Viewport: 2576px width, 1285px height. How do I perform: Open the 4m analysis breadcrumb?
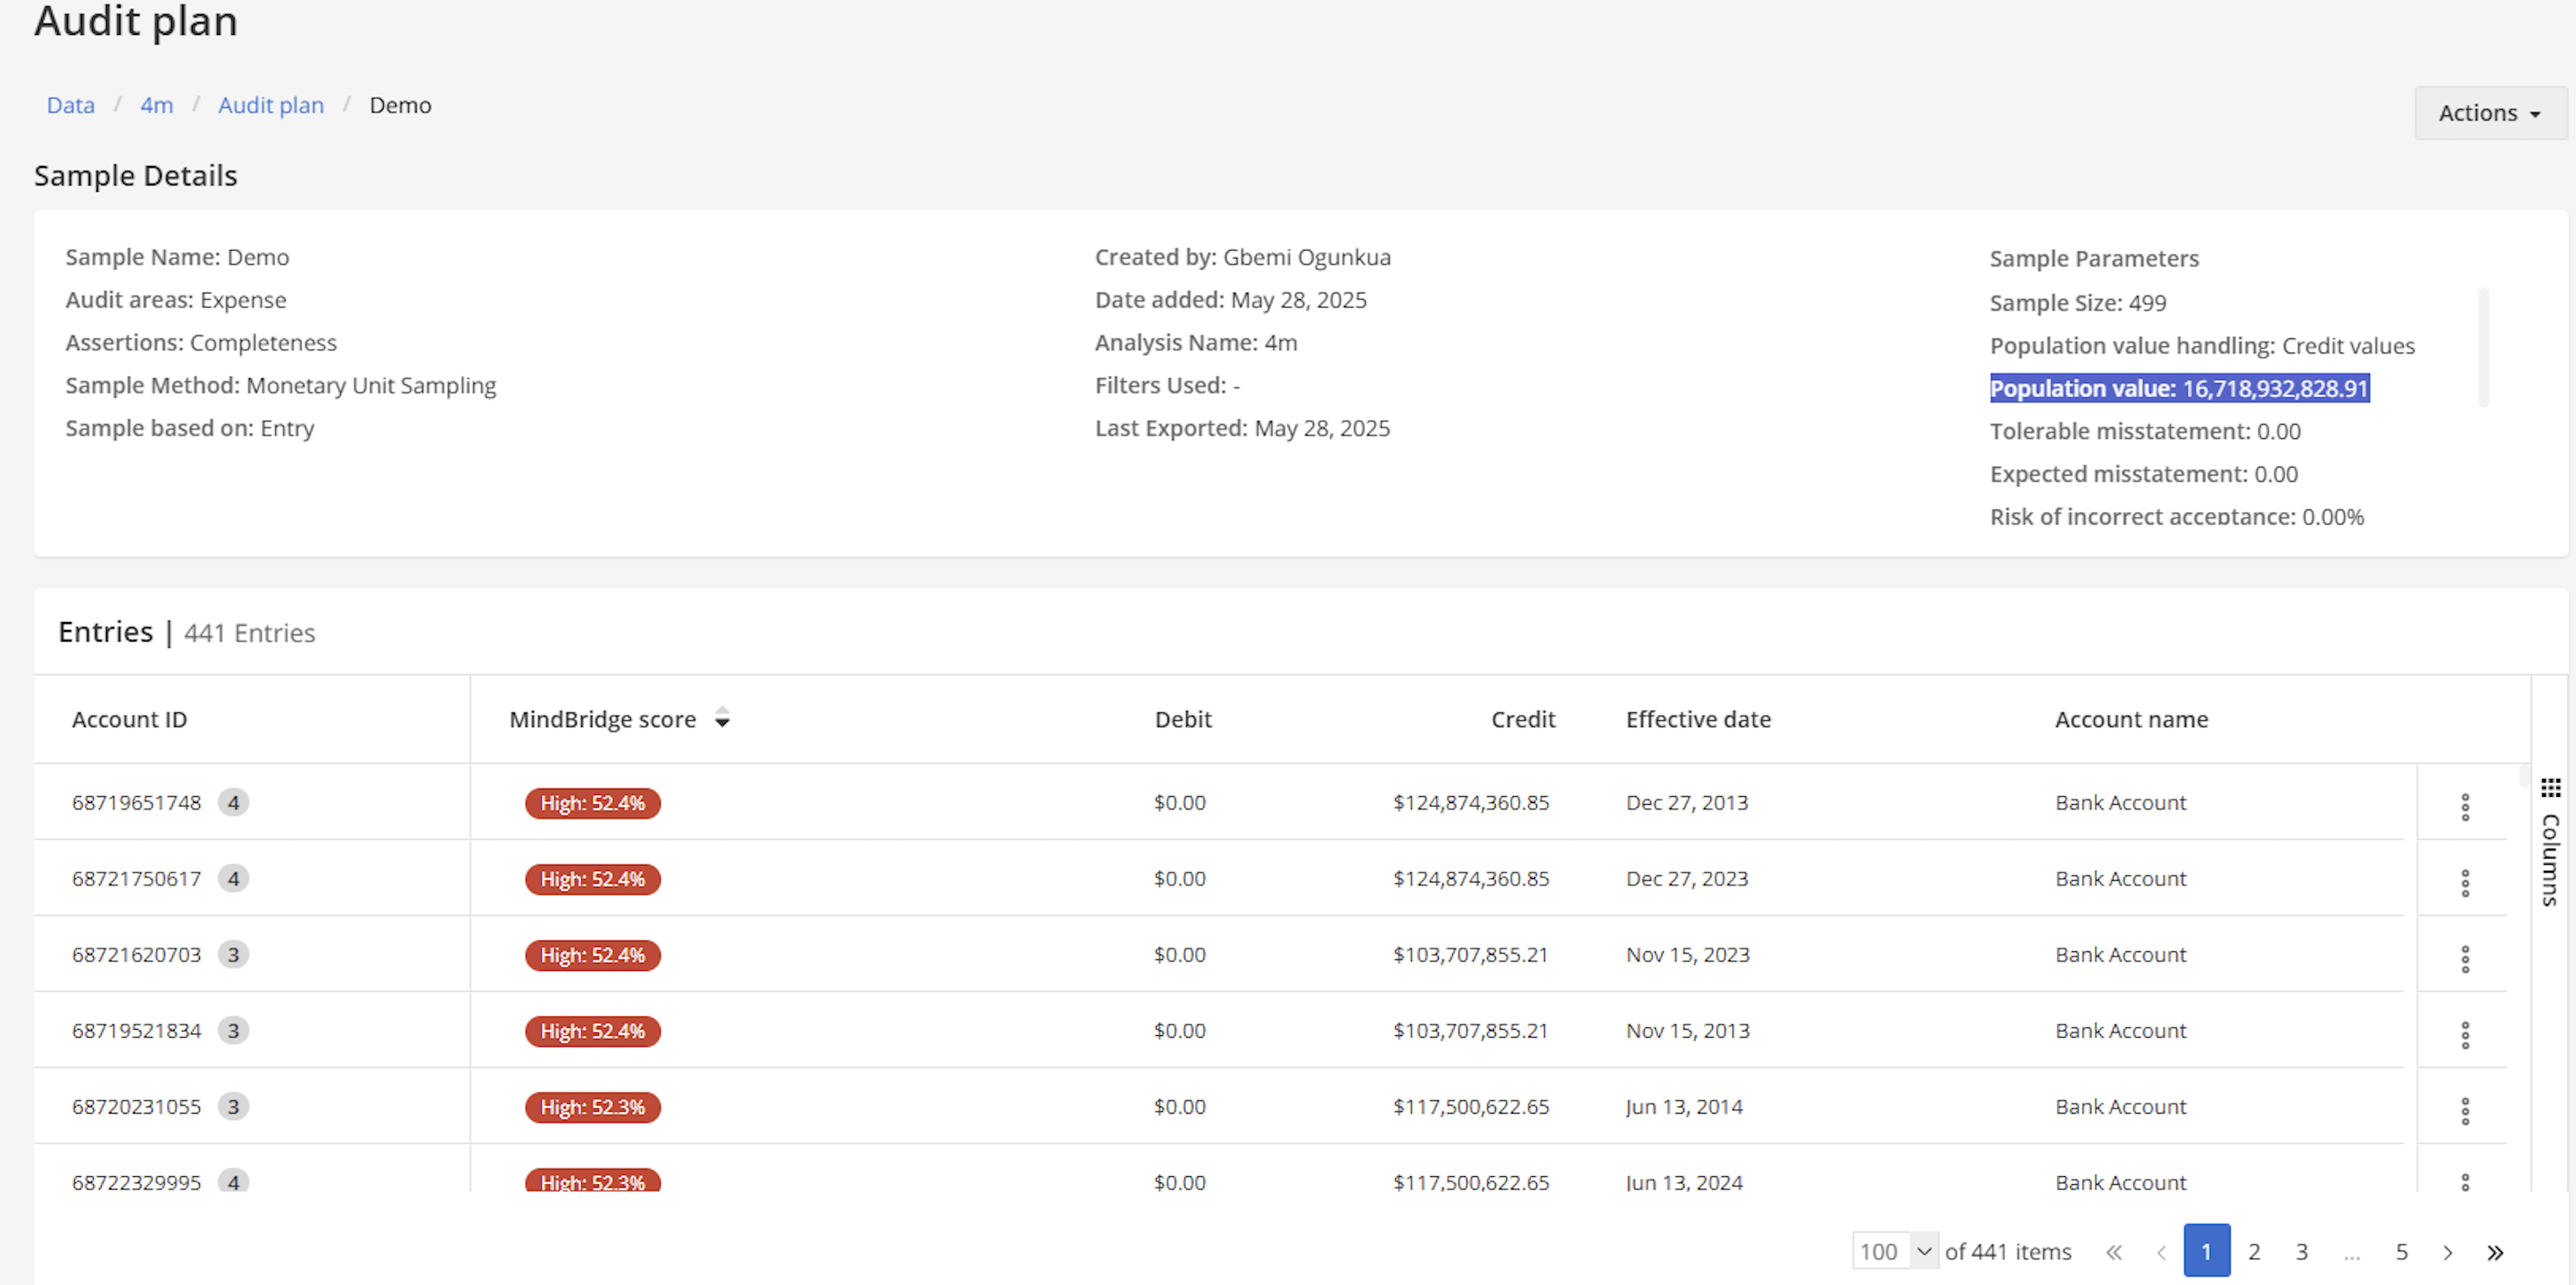click(156, 105)
